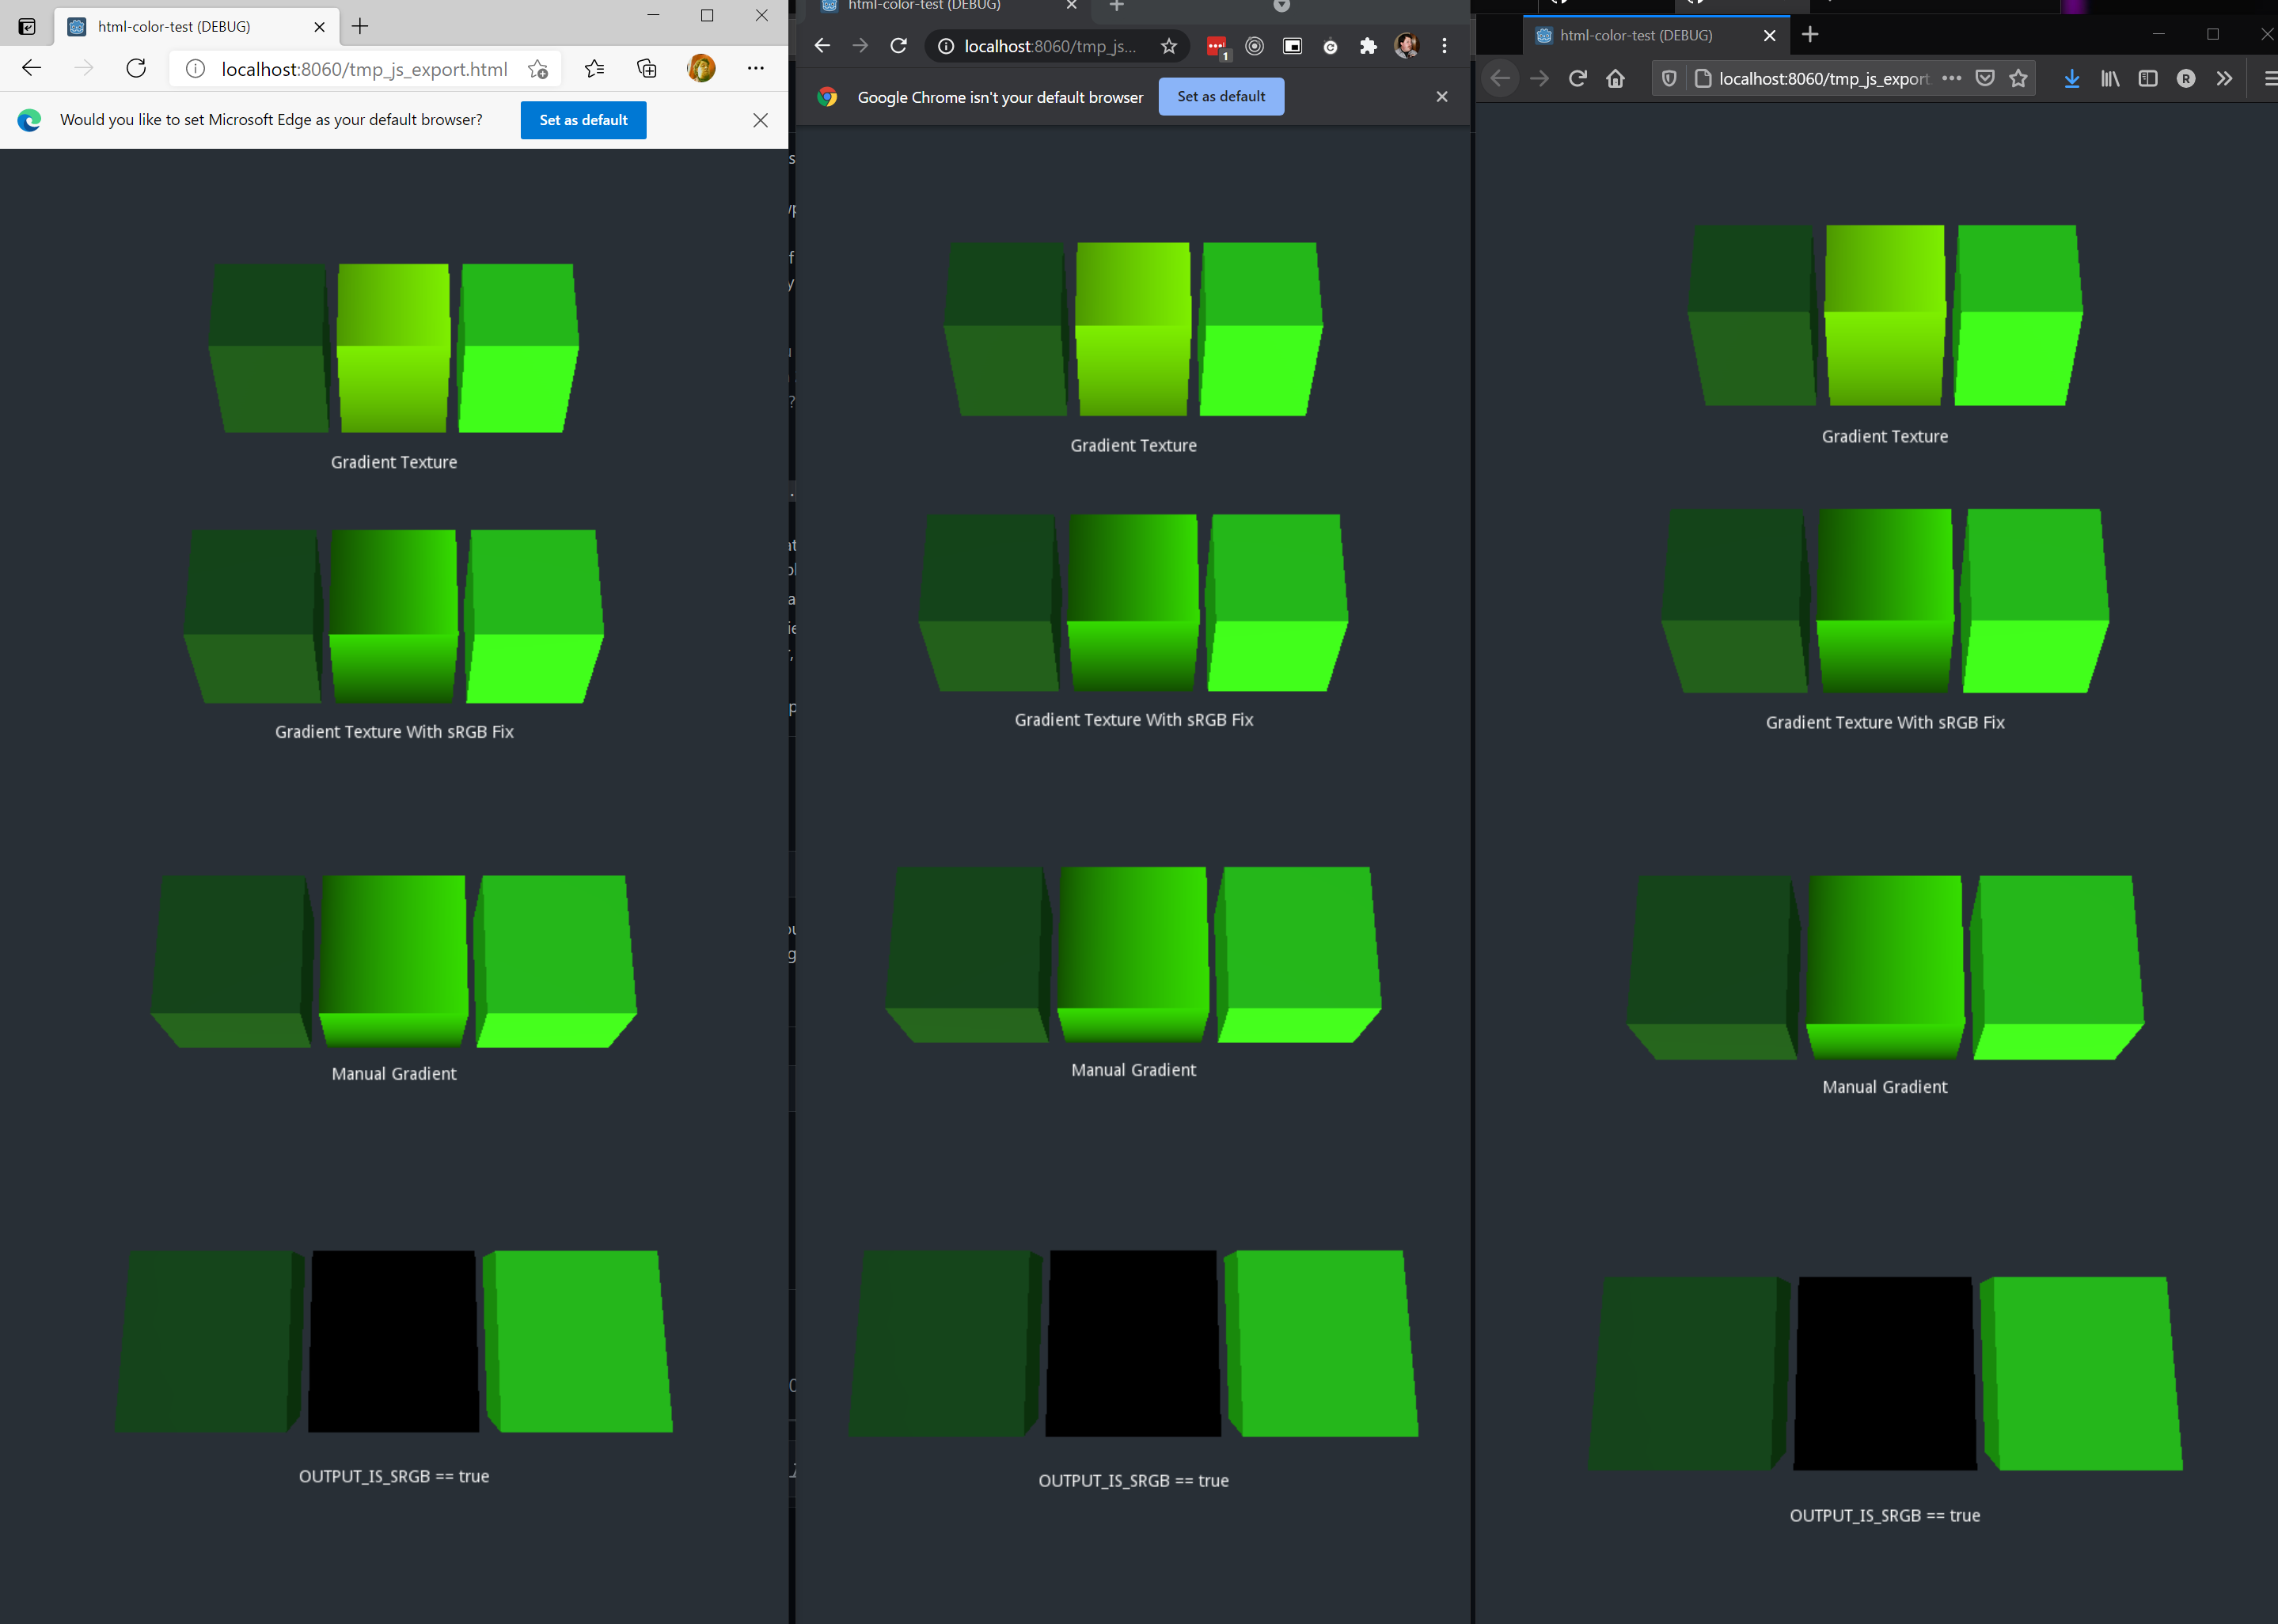
Task: Click the tracking shield icon in Firefox
Action: (1668, 78)
